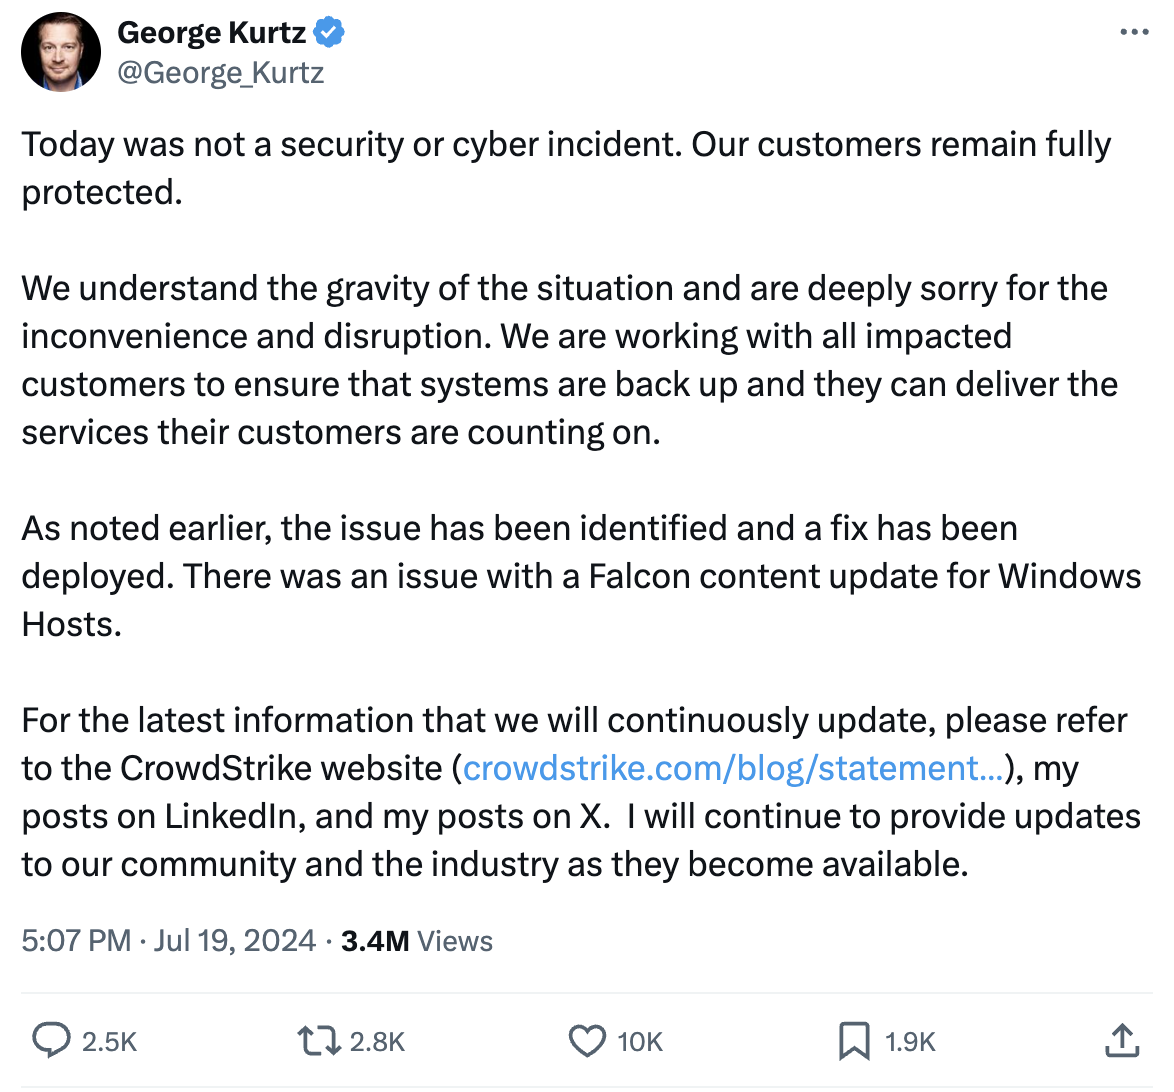Open the @George_Kurtz handle link

click(221, 73)
